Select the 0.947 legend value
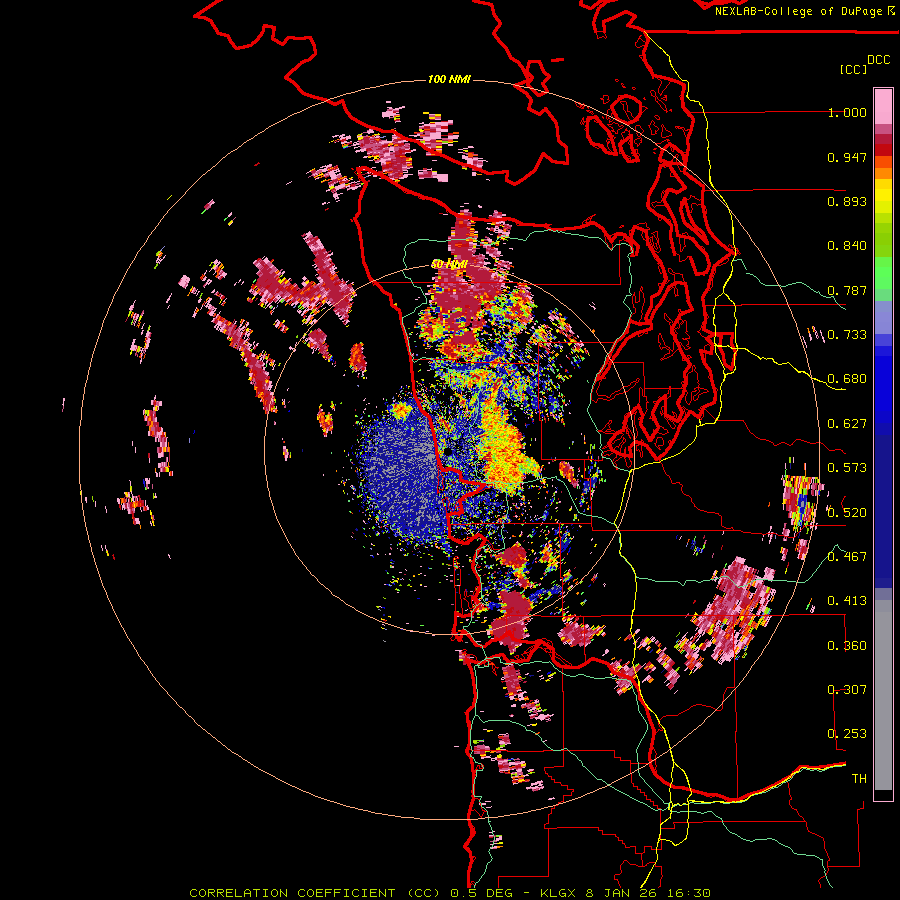Image resolution: width=900 pixels, height=900 pixels. pyautogui.click(x=847, y=157)
